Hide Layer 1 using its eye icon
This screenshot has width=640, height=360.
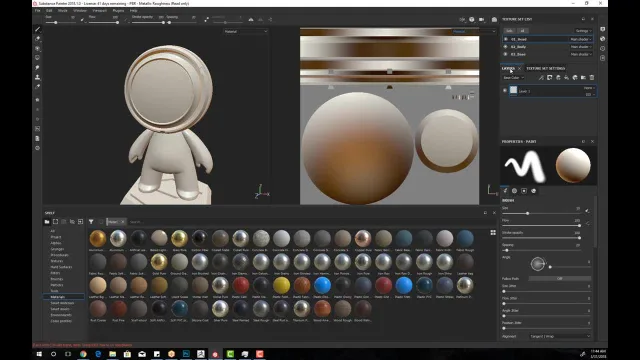coord(505,91)
